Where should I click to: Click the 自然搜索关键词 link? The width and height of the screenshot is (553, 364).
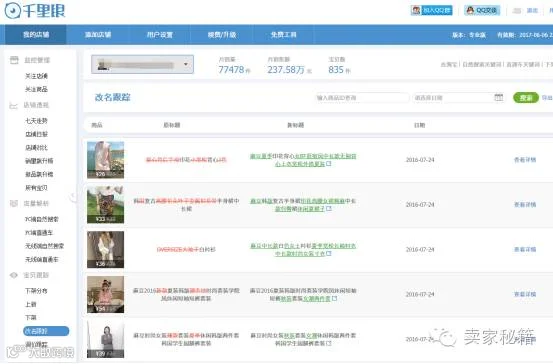pyautogui.click(x=482, y=65)
